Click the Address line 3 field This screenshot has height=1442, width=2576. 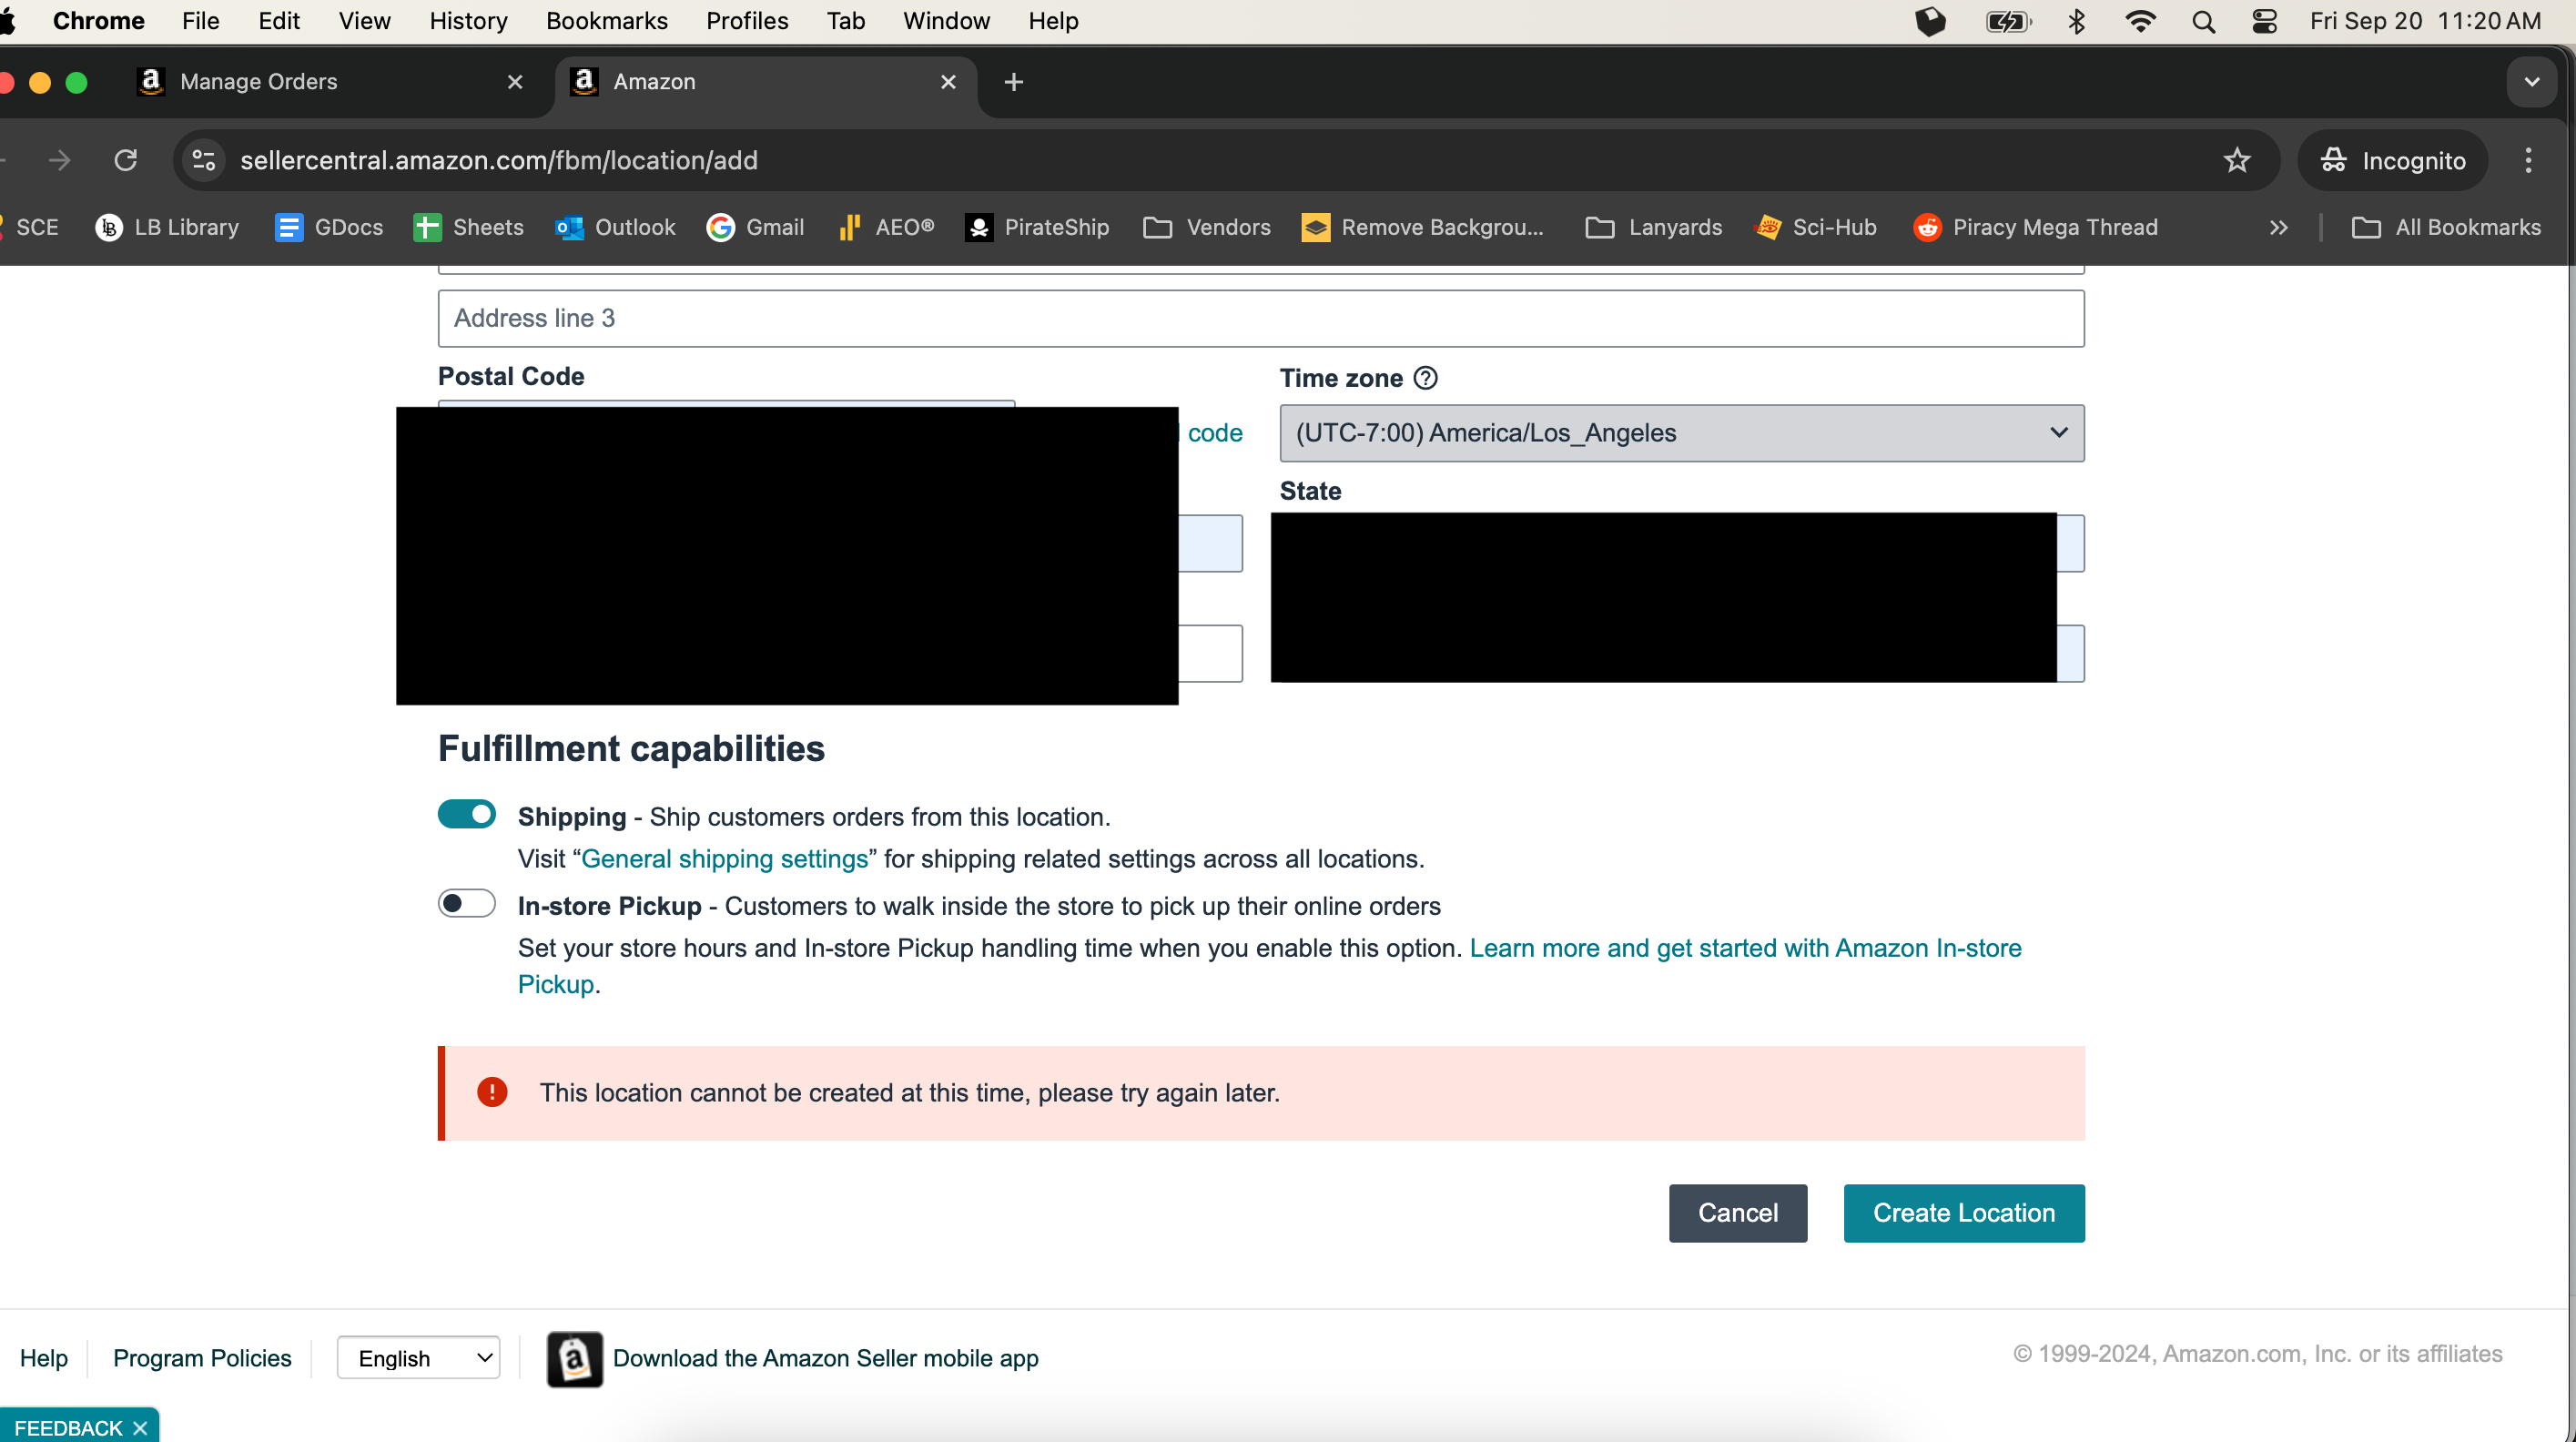tap(1261, 318)
